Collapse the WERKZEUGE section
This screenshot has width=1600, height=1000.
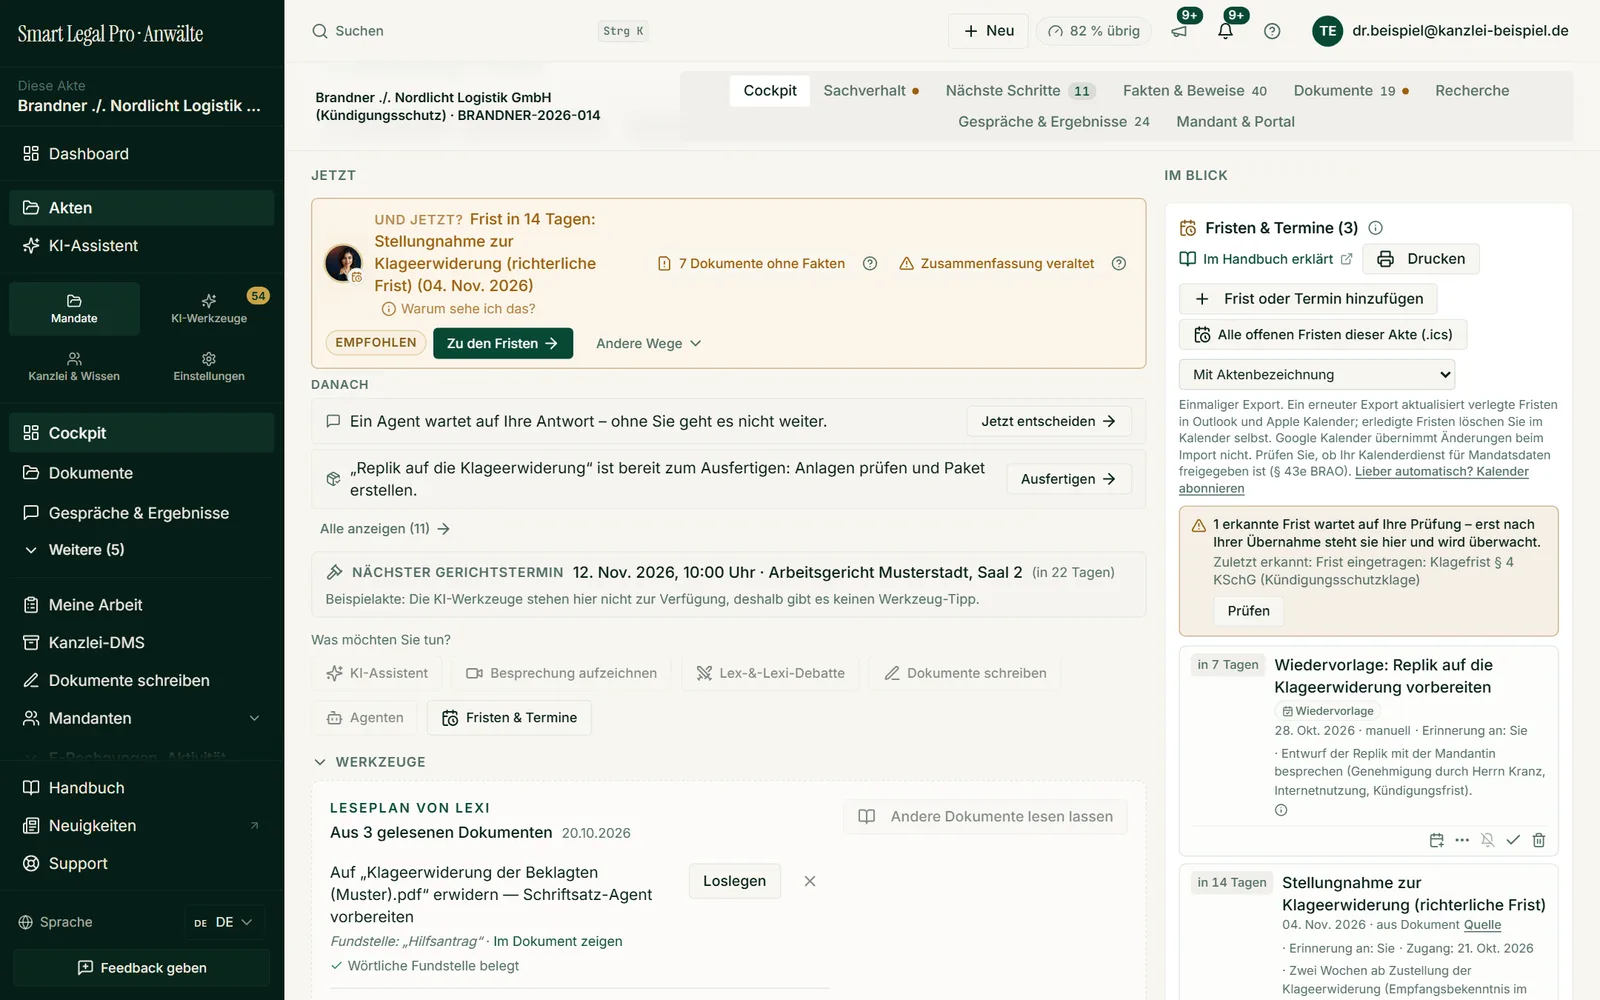click(x=370, y=762)
